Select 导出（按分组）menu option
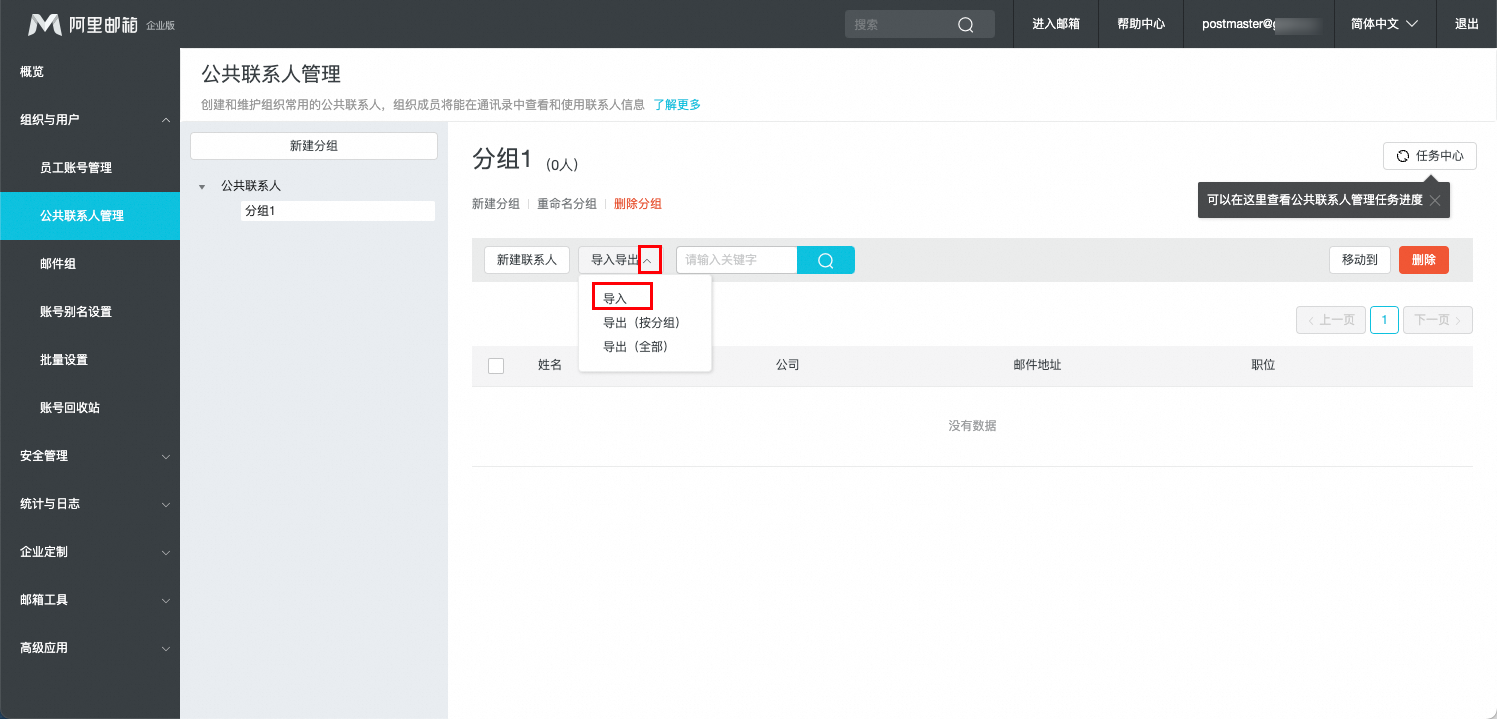 [641, 323]
